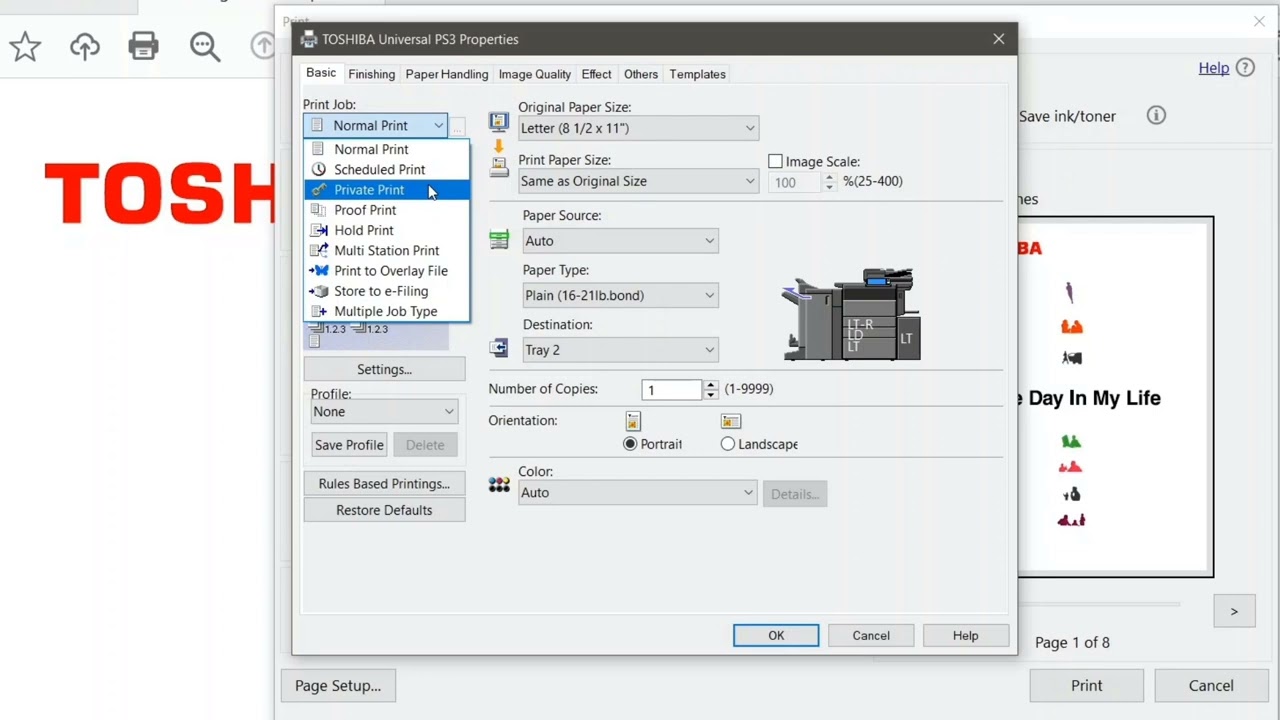Click the document preview thumbnail
1280x720 pixels.
click(x=1115, y=397)
